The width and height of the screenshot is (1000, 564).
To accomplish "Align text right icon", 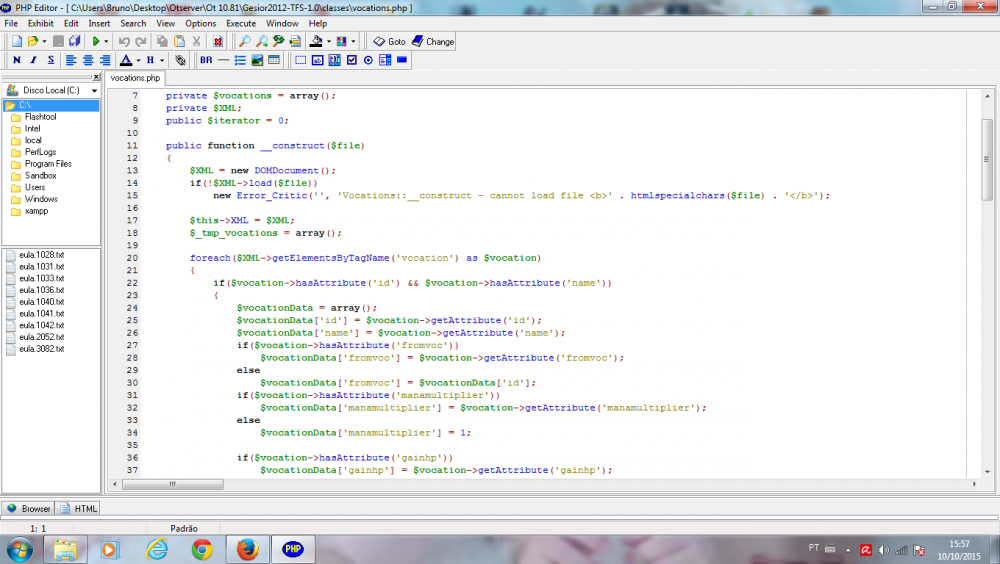I will tap(105, 60).
